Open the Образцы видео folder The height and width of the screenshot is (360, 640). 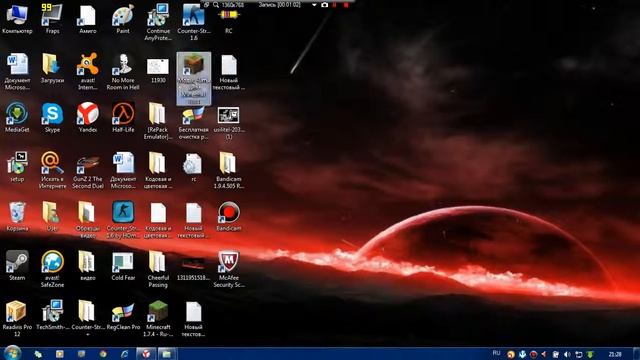pyautogui.click(x=88, y=219)
